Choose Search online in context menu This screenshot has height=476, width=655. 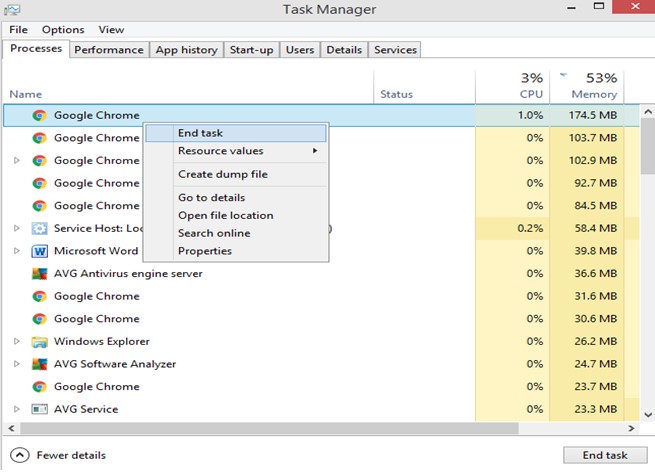click(236, 233)
